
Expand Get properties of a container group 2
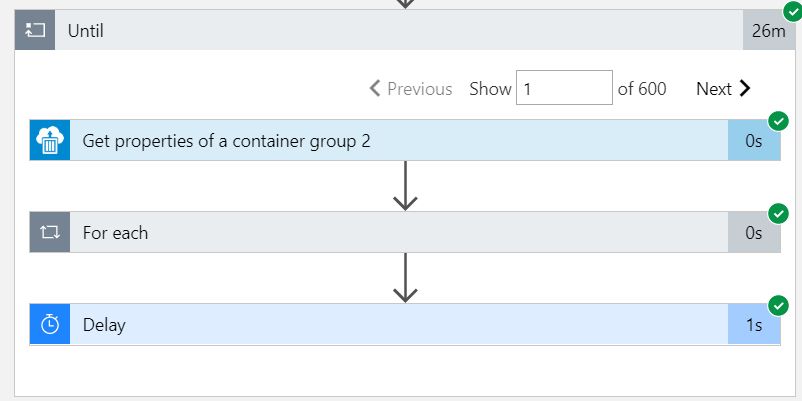[400, 141]
